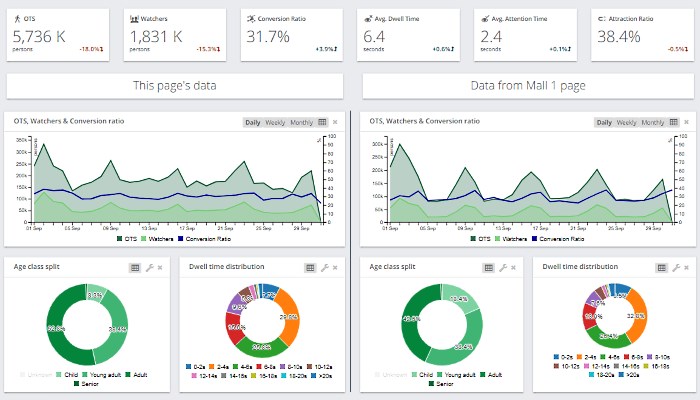Open settings wrench on left Age class split

pyautogui.click(x=149, y=268)
